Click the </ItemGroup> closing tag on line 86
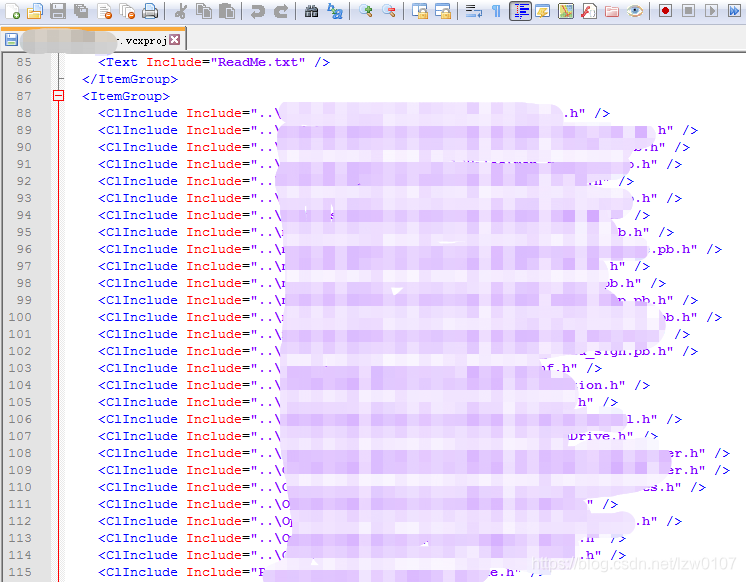The width and height of the screenshot is (746, 582). pos(130,79)
